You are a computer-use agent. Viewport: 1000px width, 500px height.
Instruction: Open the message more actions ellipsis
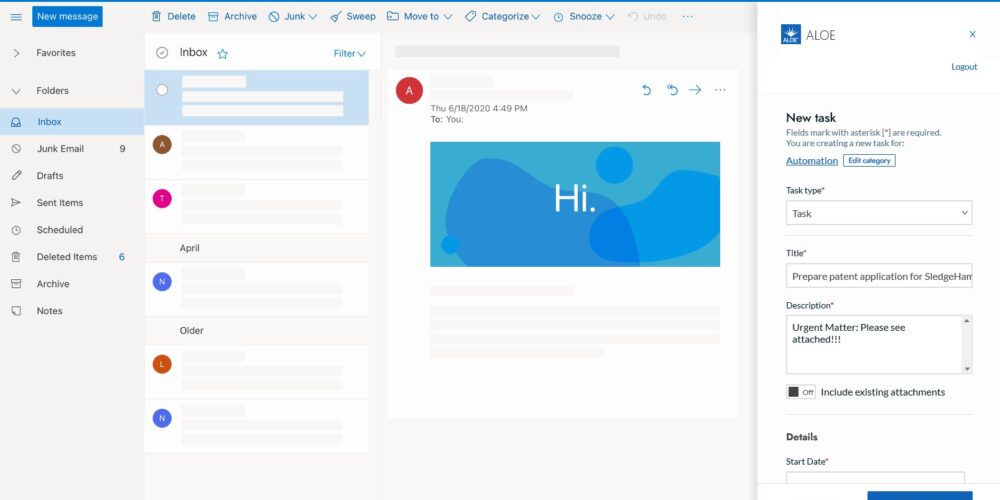(x=720, y=90)
